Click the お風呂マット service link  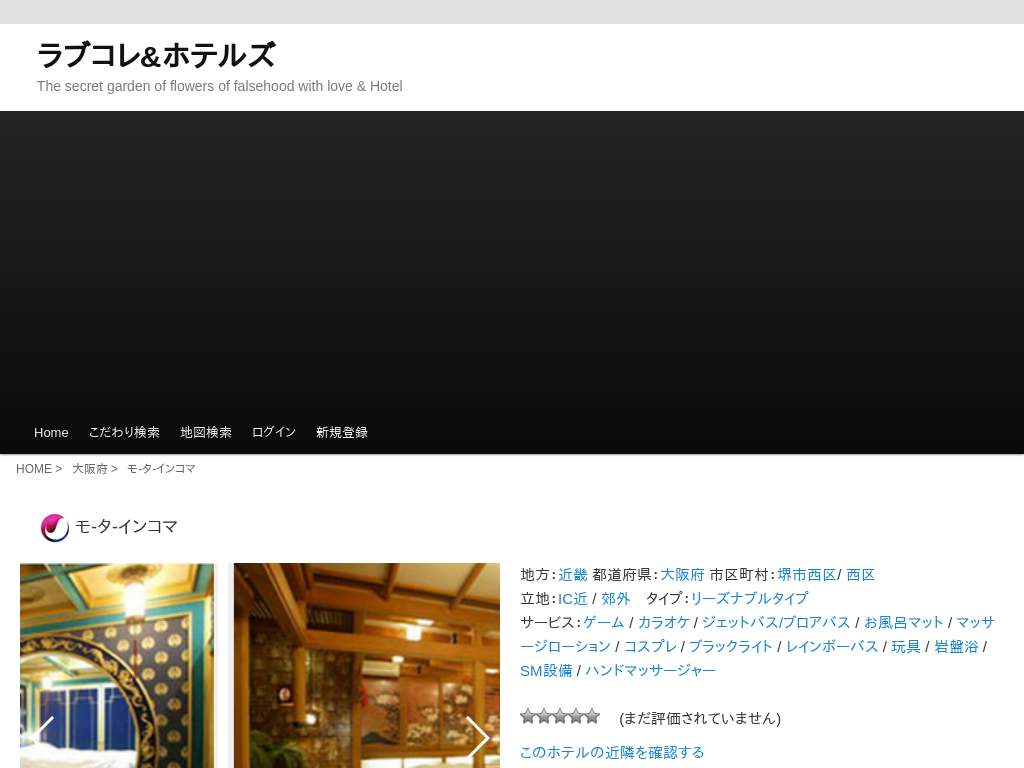[904, 623]
